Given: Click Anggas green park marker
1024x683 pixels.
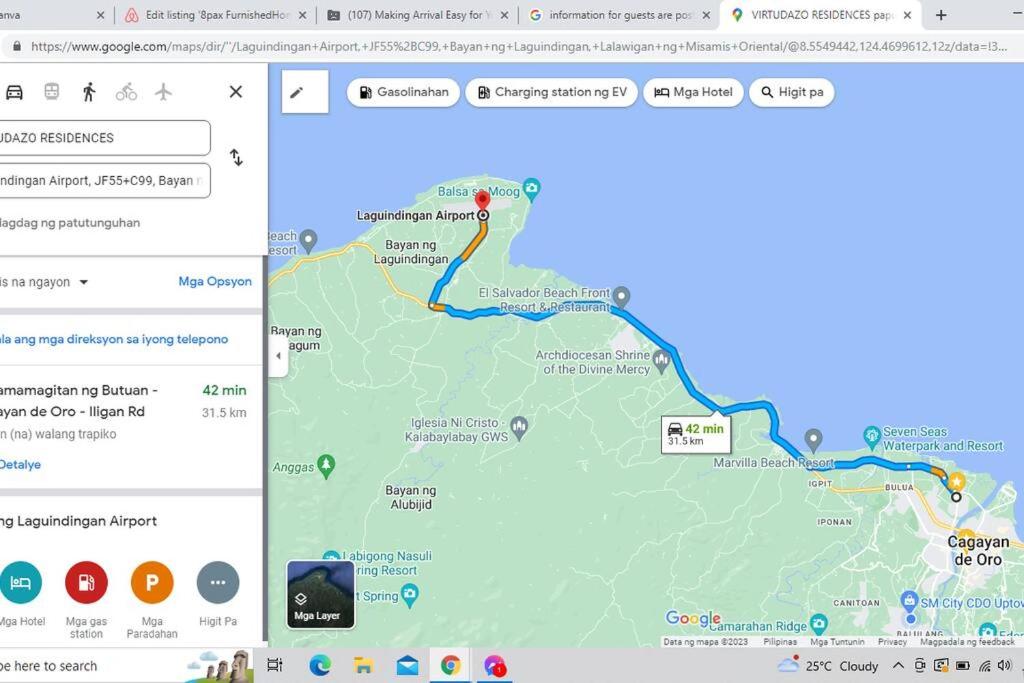Looking at the screenshot, I should click(x=326, y=466).
